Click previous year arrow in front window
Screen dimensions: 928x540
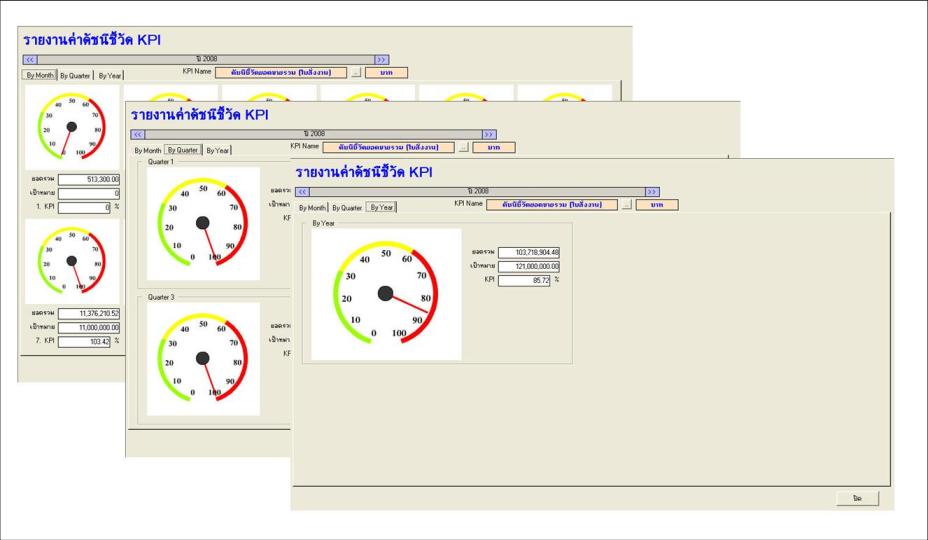click(x=302, y=192)
